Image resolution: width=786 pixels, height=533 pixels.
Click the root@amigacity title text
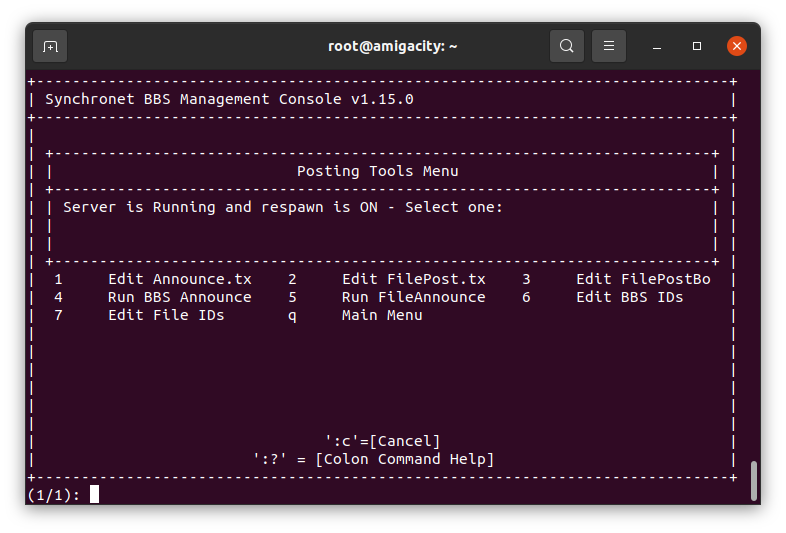[392, 46]
